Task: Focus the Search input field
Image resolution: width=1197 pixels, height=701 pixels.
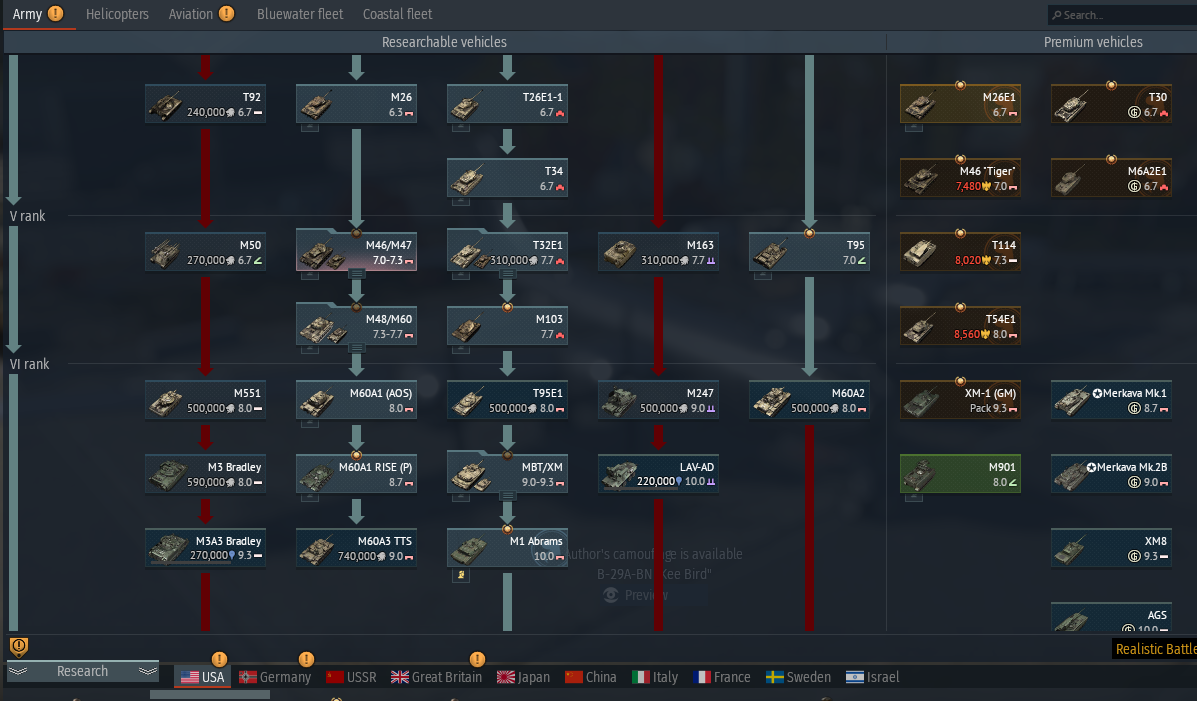Action: [x=1122, y=15]
